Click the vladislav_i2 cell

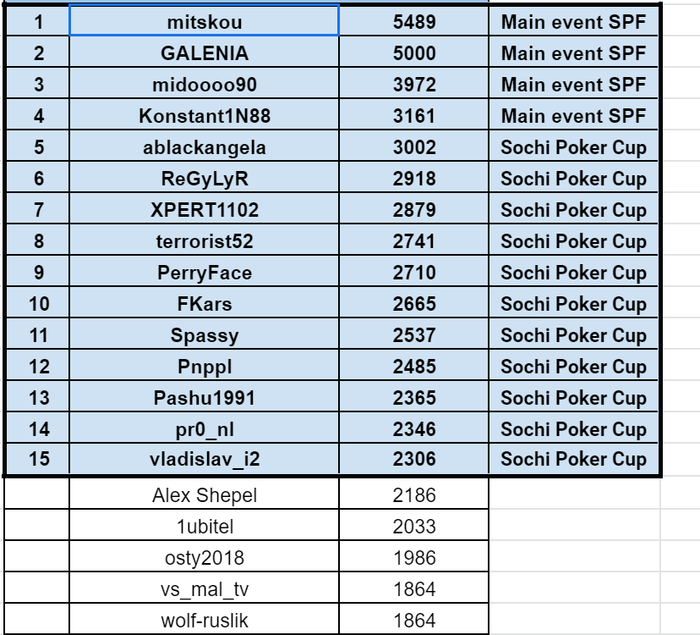click(x=204, y=459)
